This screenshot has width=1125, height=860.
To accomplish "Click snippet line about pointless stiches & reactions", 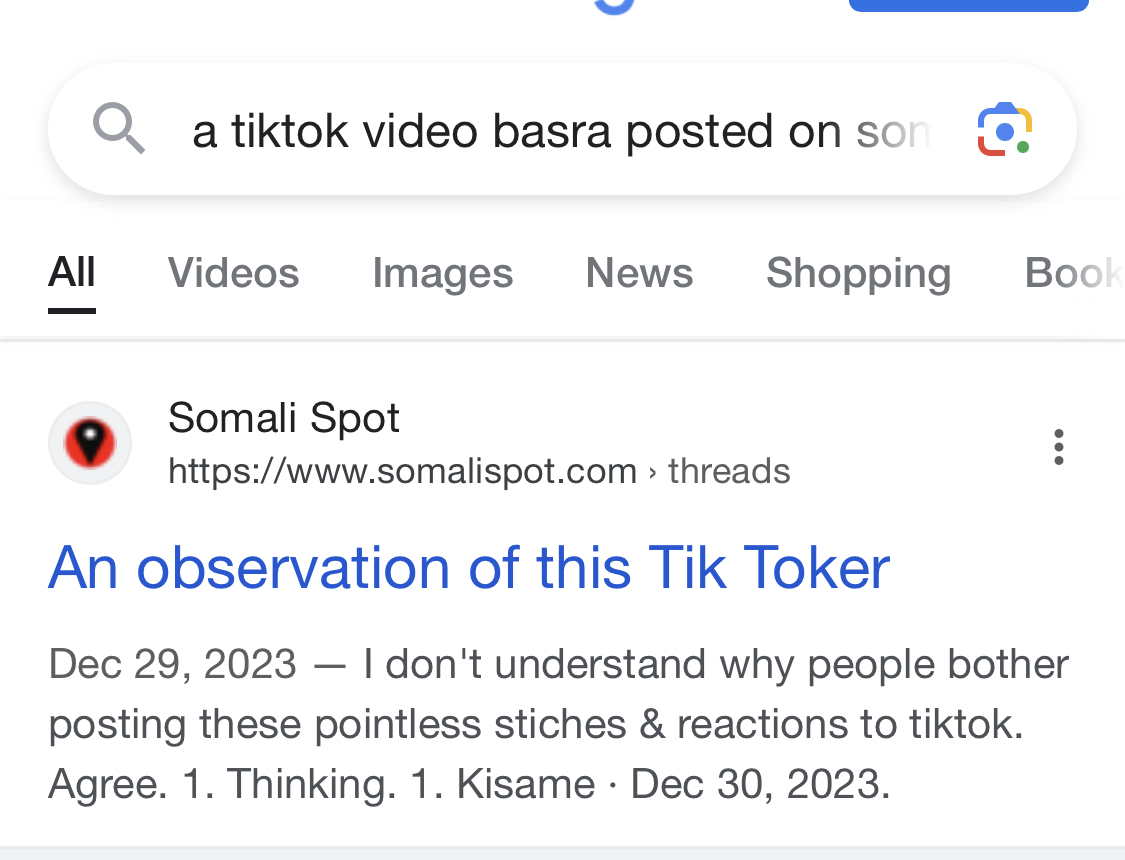I will click(x=536, y=724).
